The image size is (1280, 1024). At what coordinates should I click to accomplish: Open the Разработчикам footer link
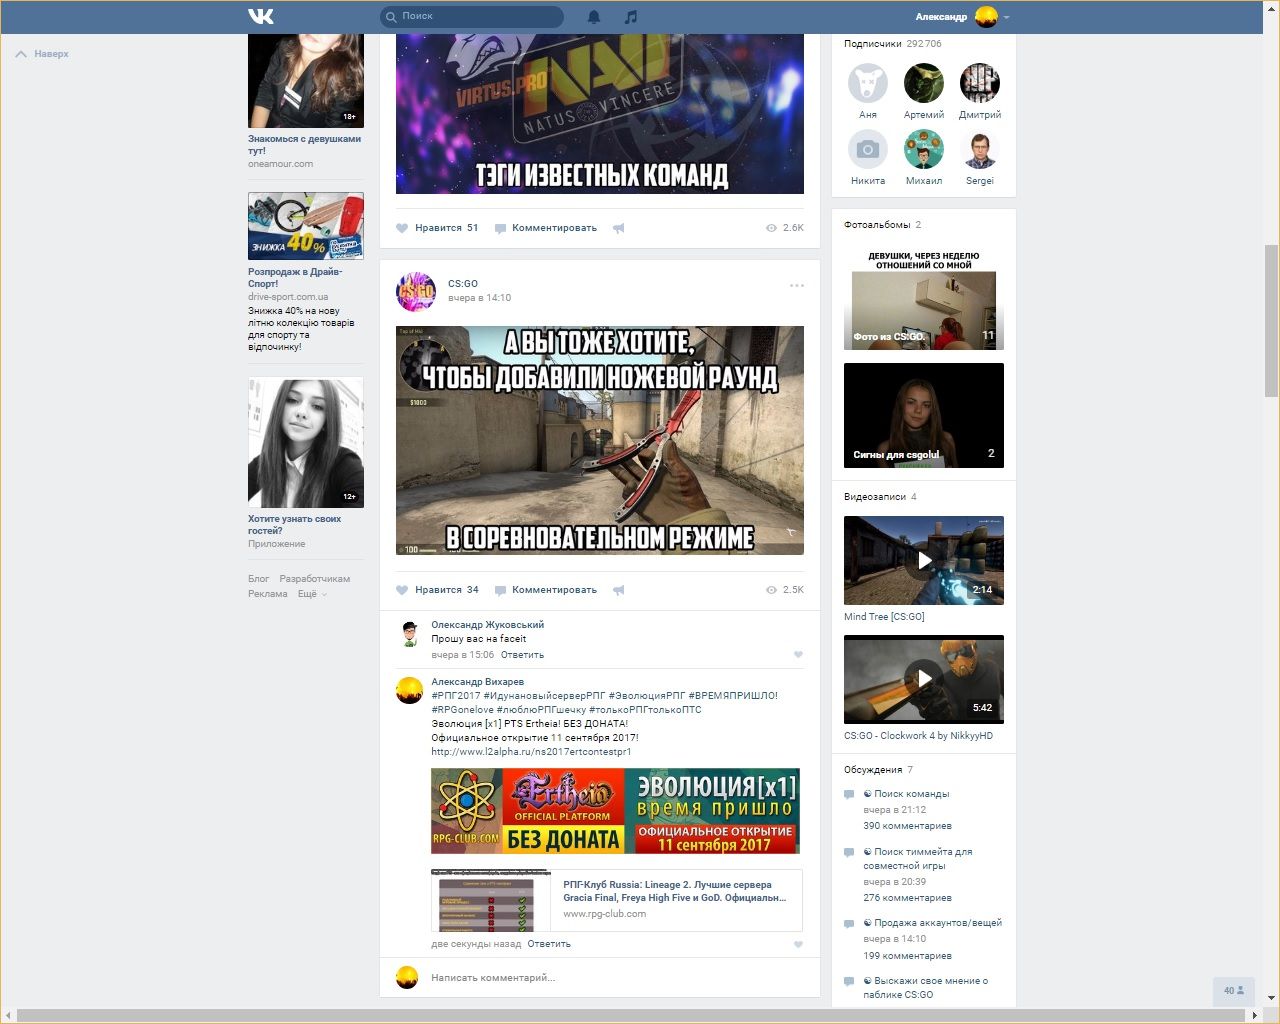coord(315,579)
